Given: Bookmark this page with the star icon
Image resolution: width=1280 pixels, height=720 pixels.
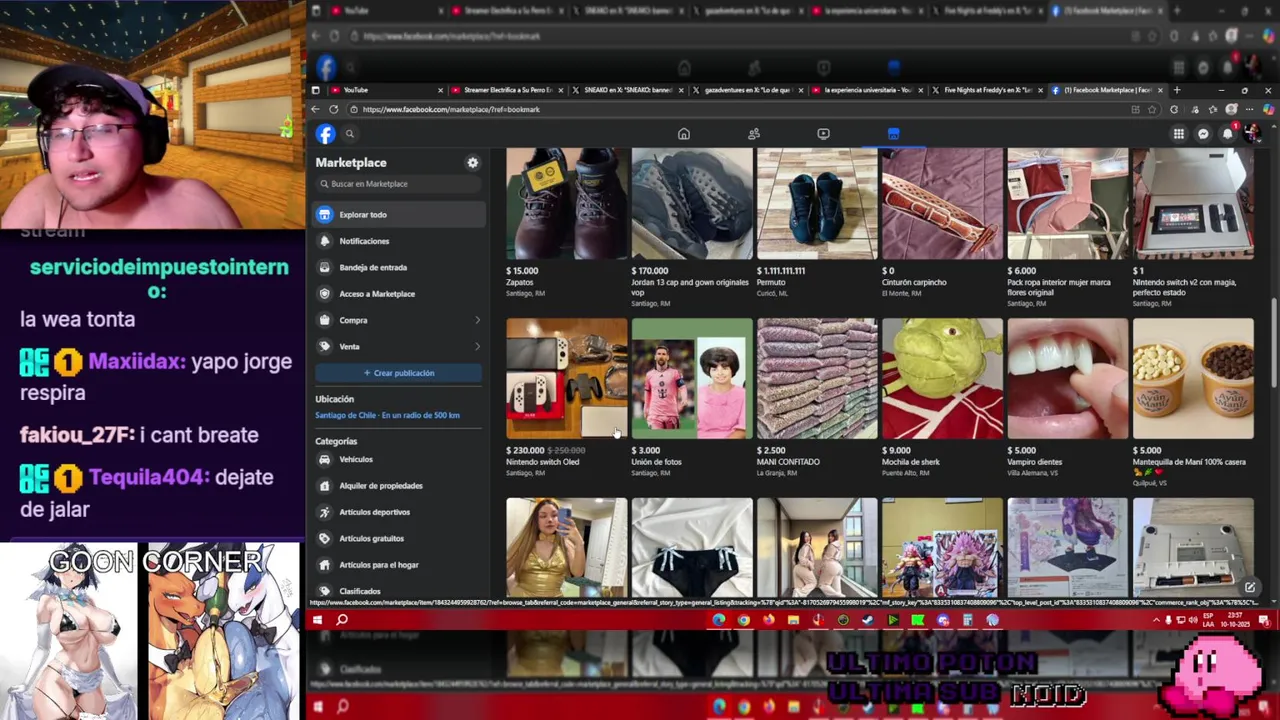Looking at the screenshot, I should [x=1152, y=109].
